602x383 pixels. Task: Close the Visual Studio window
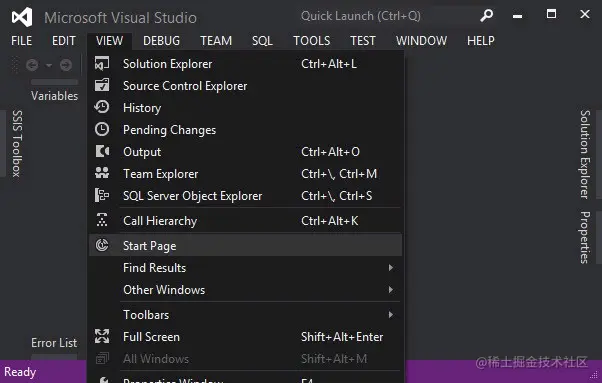(x=585, y=15)
